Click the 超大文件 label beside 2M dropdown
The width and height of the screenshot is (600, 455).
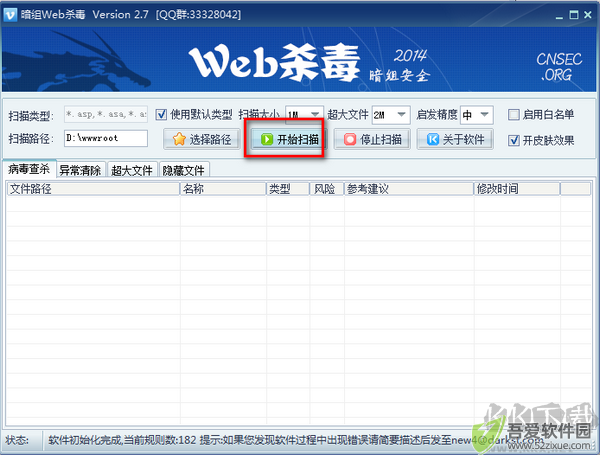click(x=348, y=114)
